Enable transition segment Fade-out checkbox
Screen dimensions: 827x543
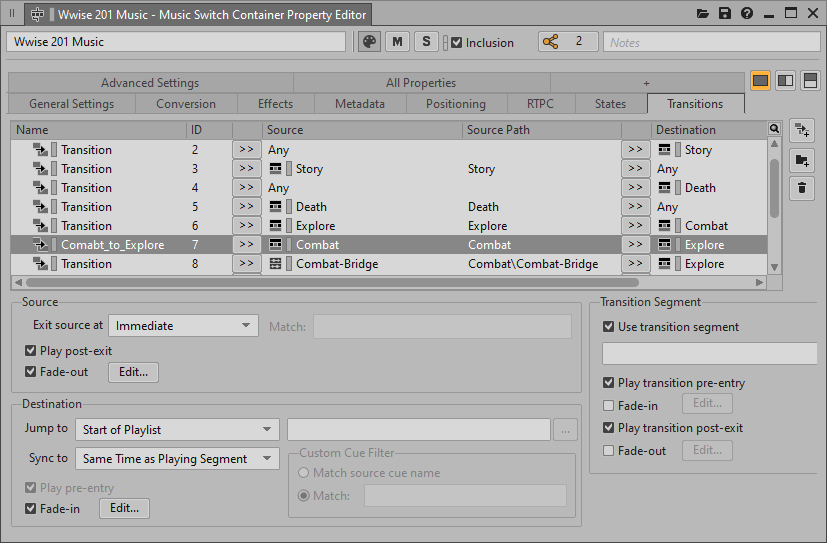[609, 451]
